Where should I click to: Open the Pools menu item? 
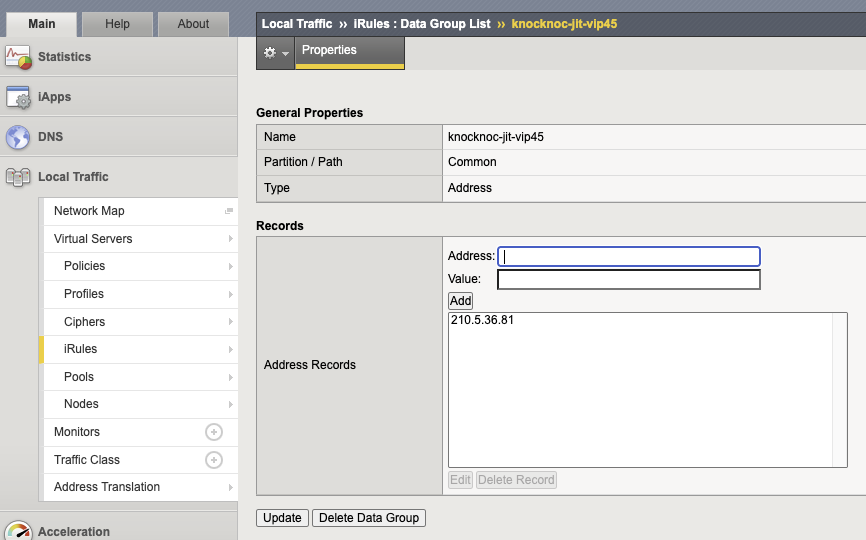click(x=140, y=377)
